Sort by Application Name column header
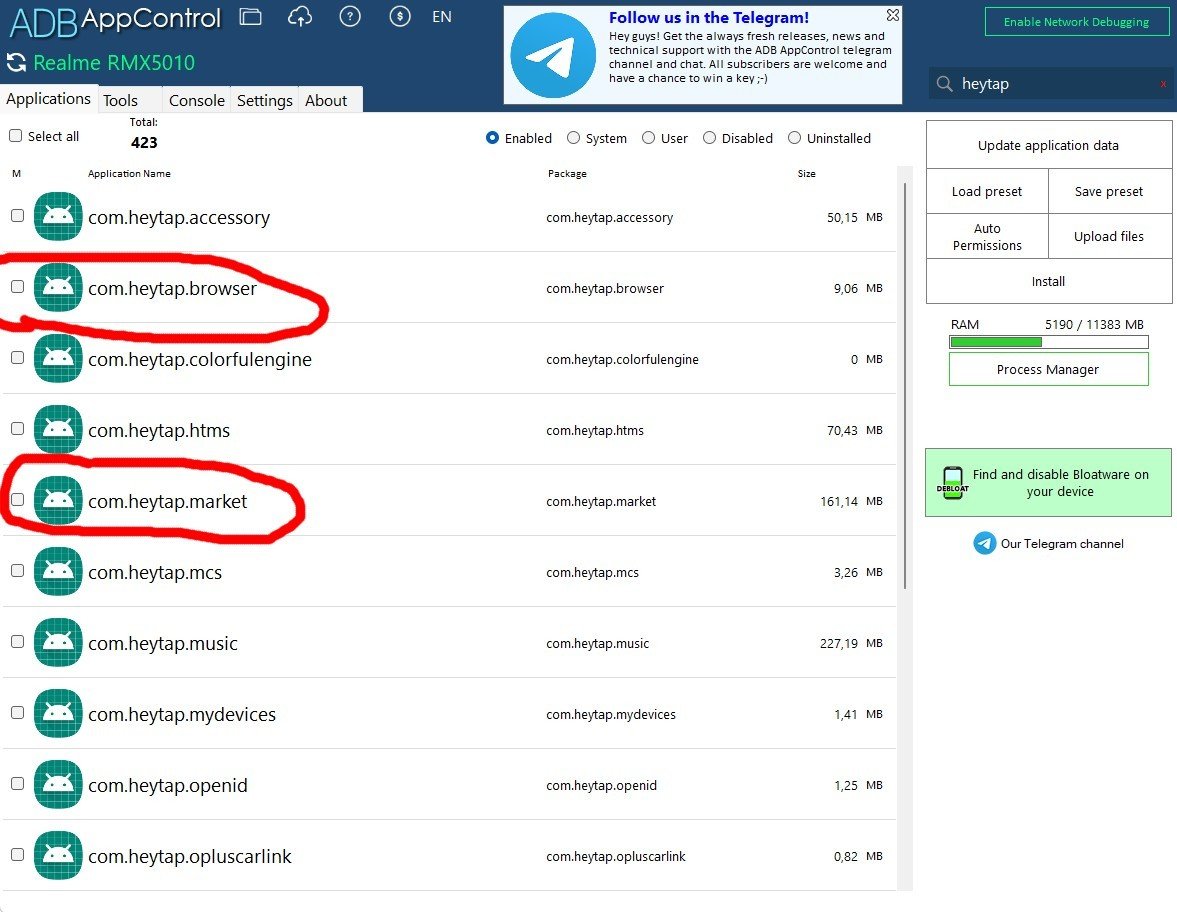The width and height of the screenshot is (1177, 912). coord(129,173)
